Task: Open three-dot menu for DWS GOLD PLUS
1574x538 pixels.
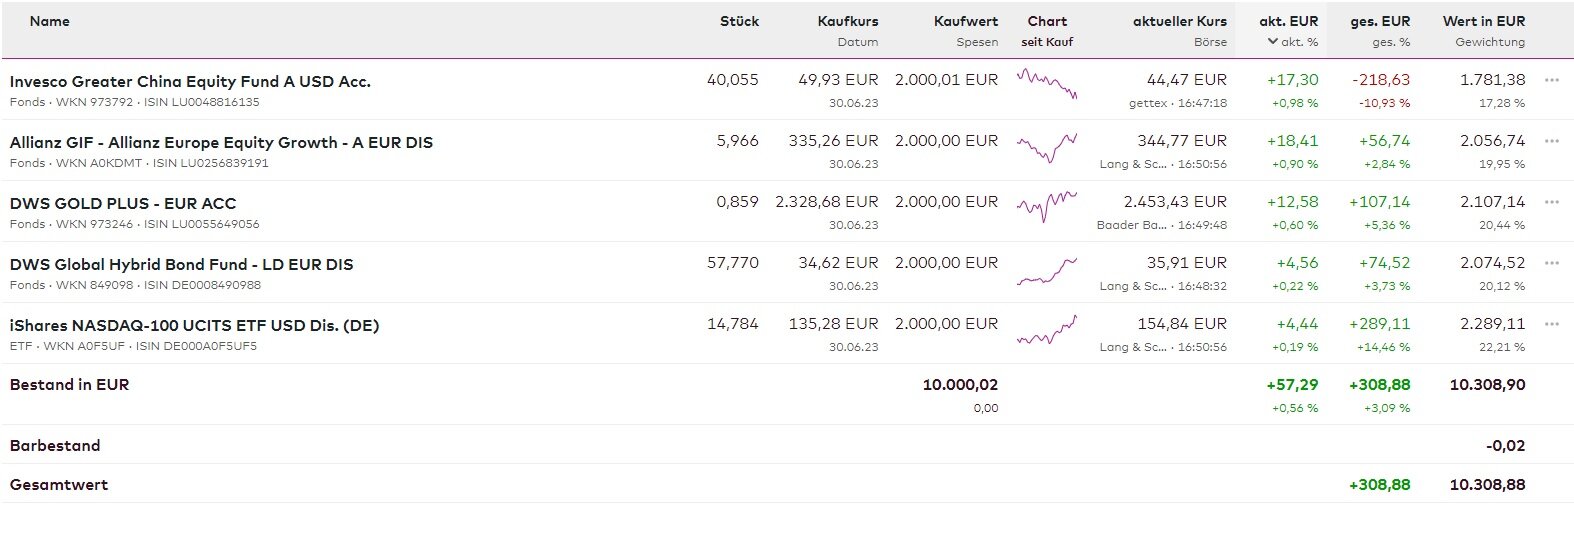Action: (1551, 202)
